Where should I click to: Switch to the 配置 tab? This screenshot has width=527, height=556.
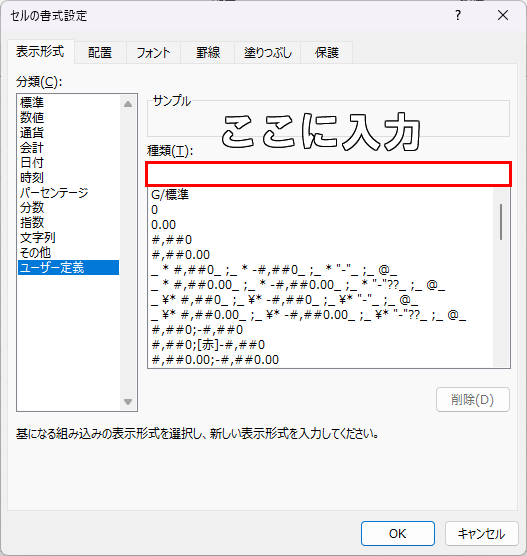click(x=100, y=53)
